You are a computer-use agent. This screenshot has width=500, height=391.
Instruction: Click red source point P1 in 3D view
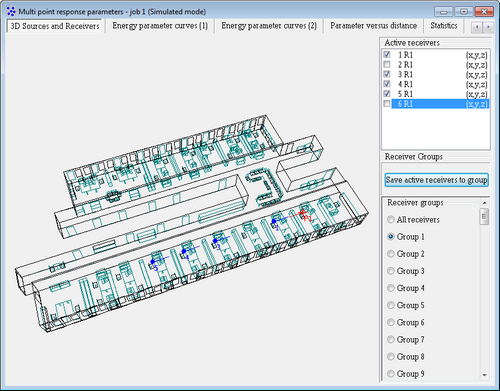pyautogui.click(x=303, y=213)
